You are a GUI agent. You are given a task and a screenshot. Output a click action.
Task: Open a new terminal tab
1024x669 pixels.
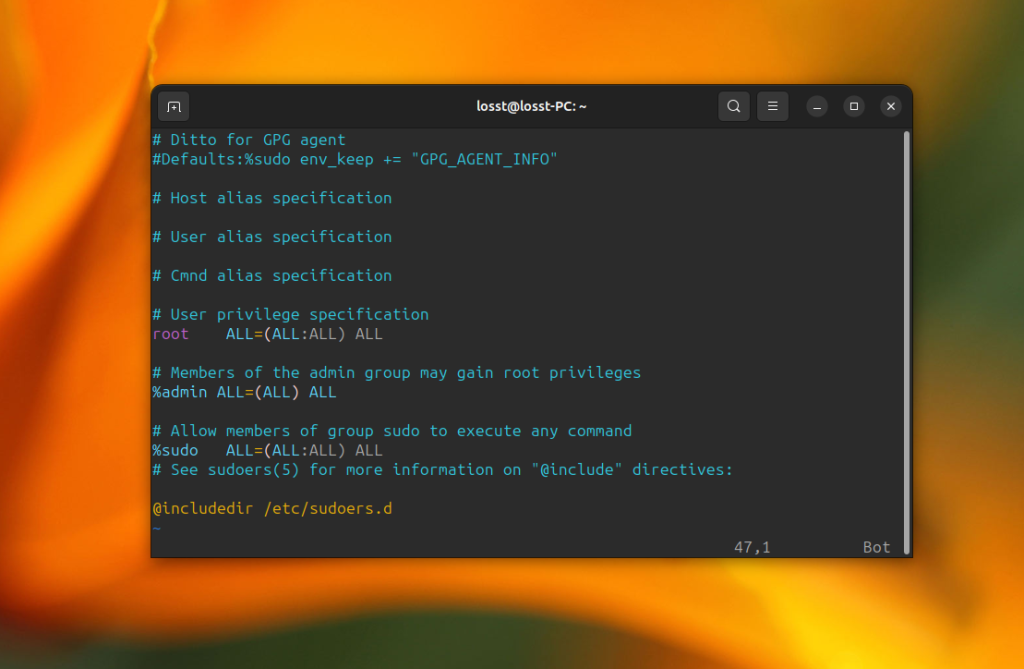pyautogui.click(x=174, y=106)
